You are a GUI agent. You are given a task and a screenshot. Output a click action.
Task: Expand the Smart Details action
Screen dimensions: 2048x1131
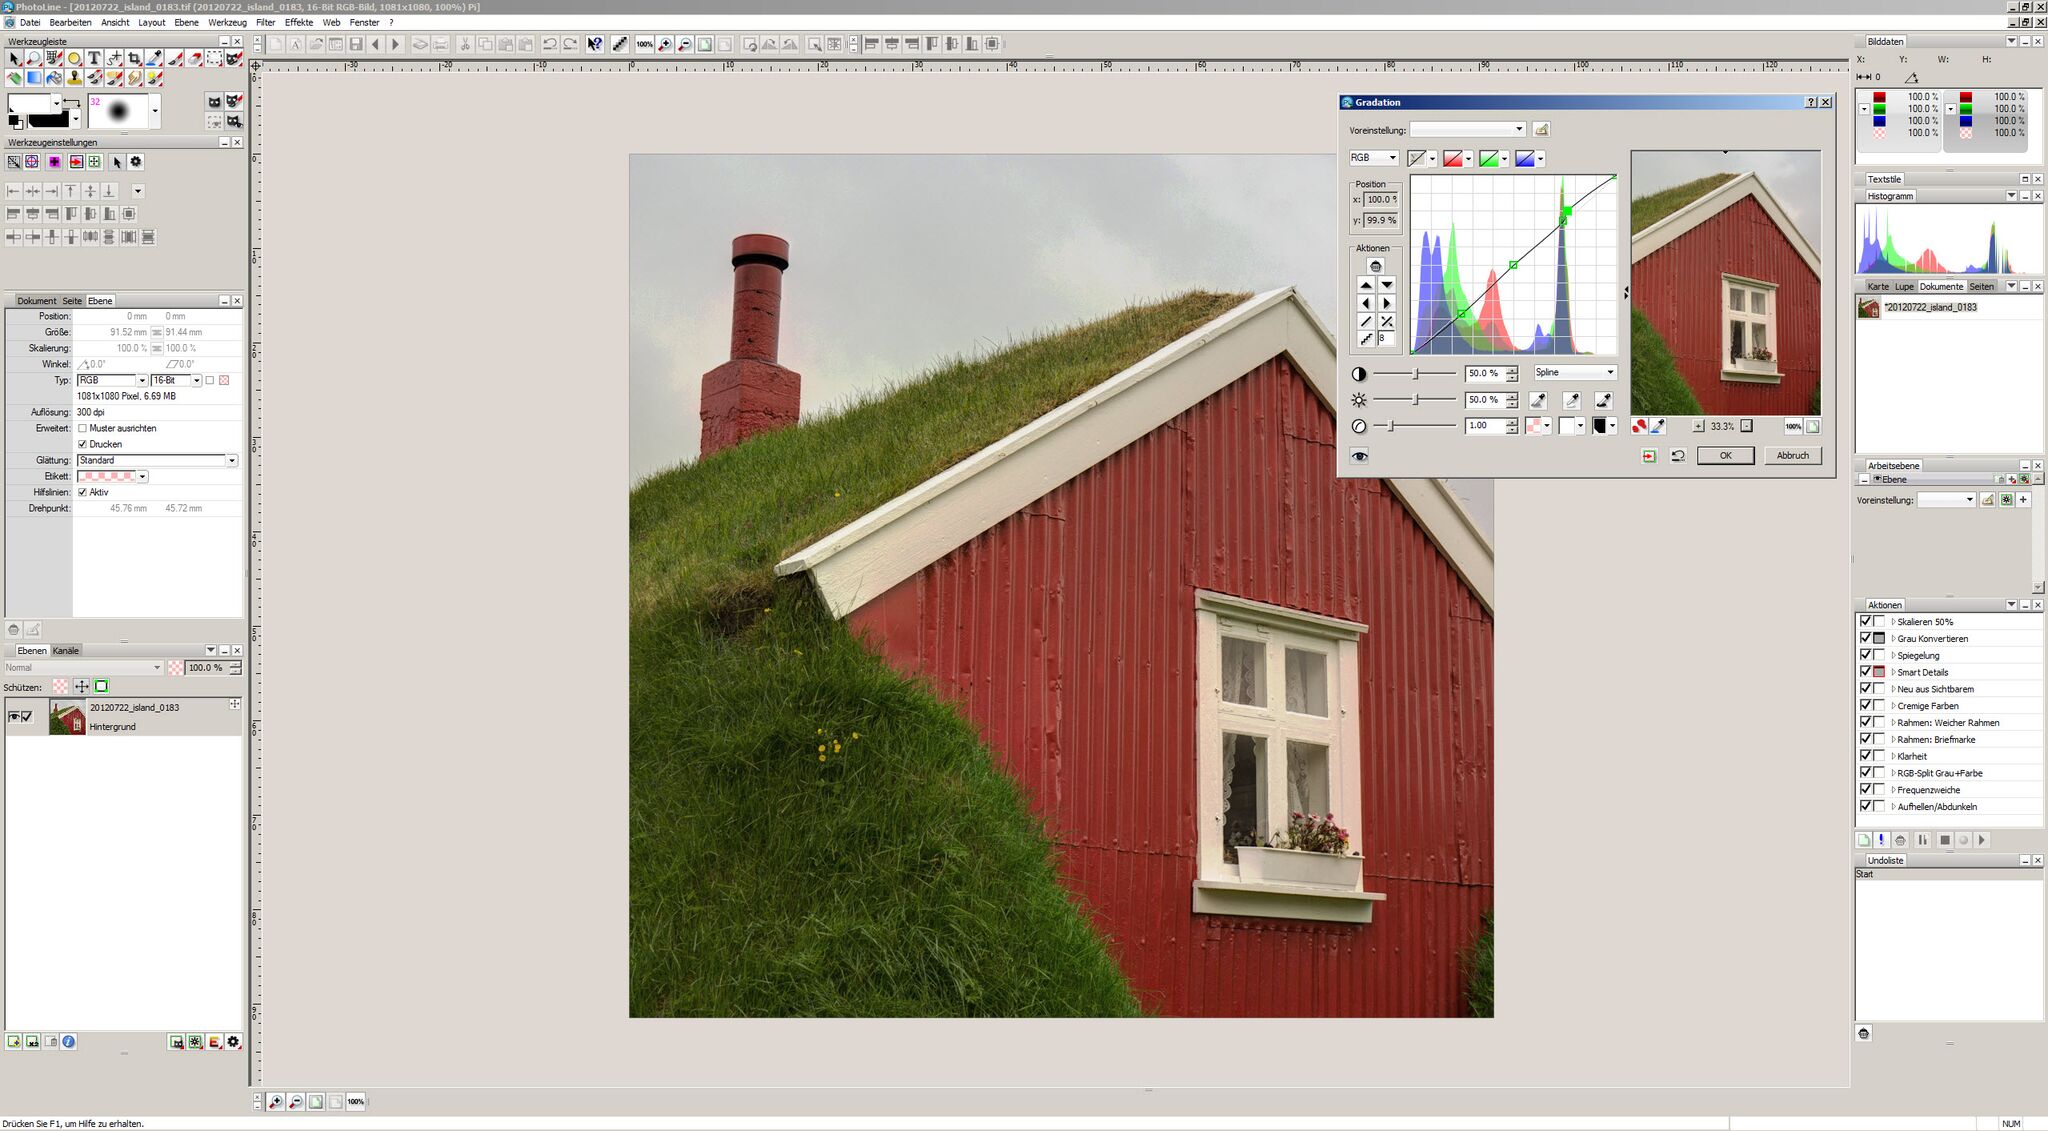point(1893,672)
